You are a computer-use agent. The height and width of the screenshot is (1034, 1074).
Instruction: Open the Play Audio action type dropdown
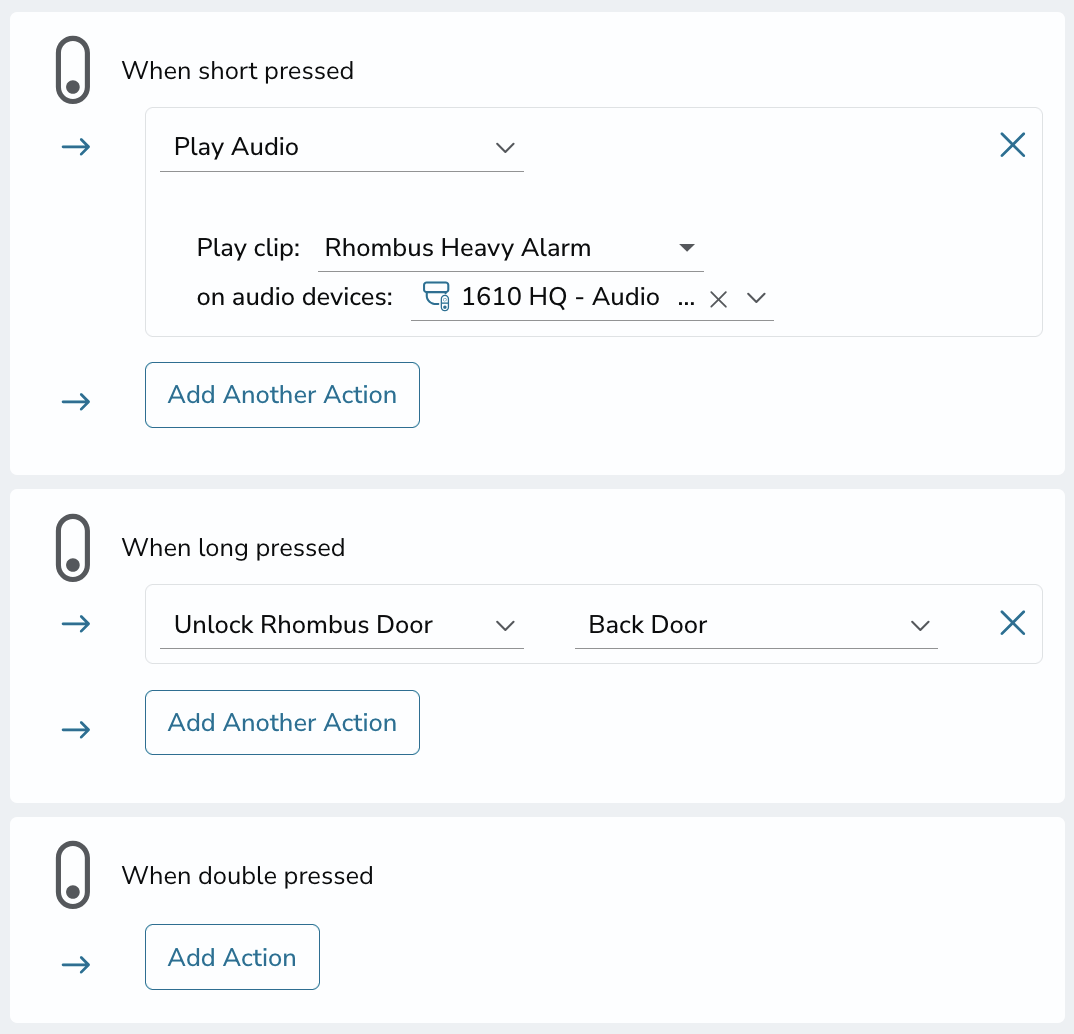point(342,147)
